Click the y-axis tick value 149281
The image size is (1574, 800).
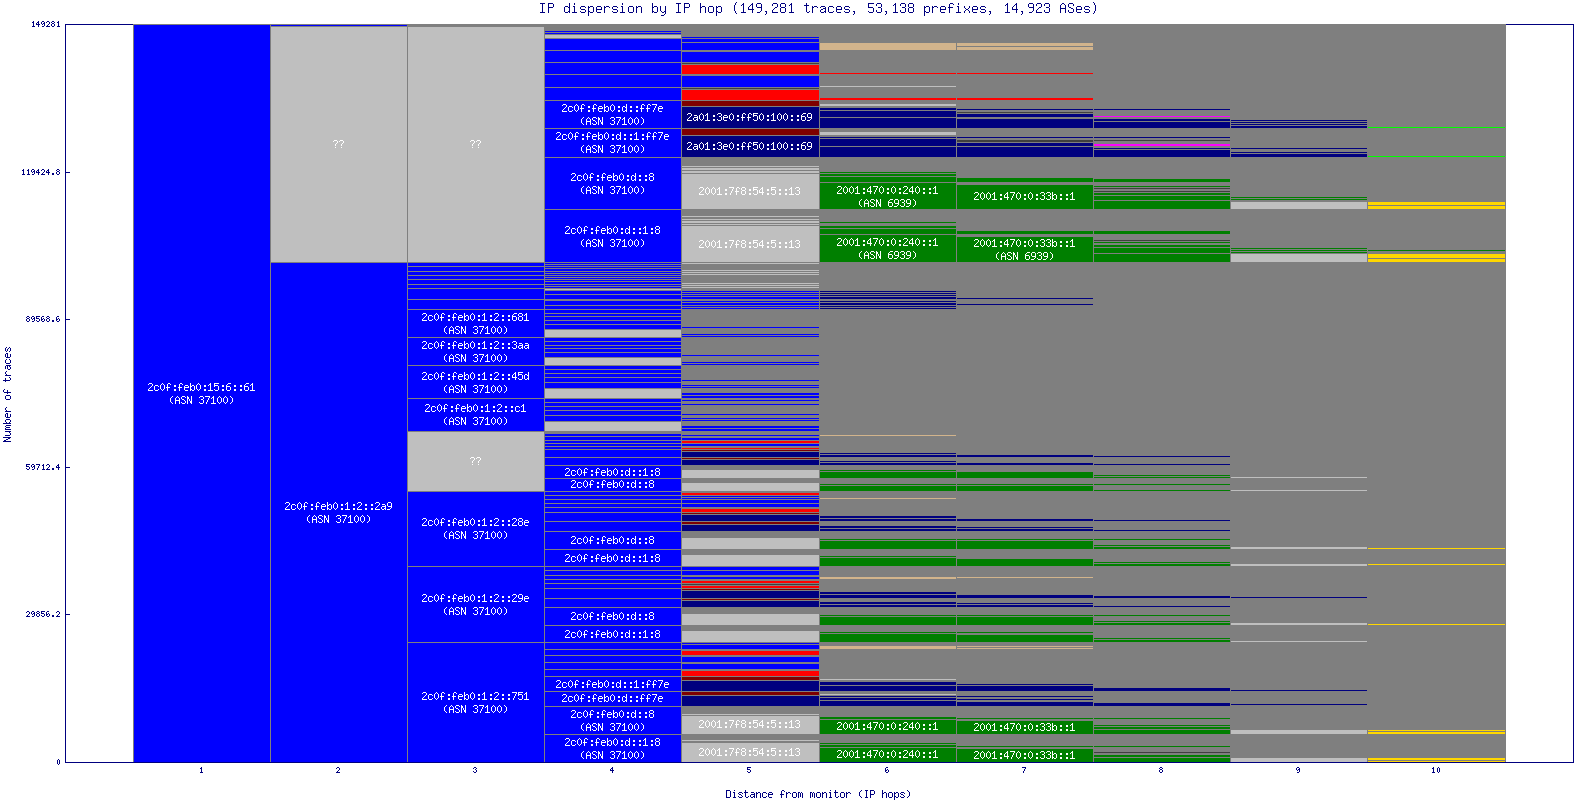coord(46,24)
